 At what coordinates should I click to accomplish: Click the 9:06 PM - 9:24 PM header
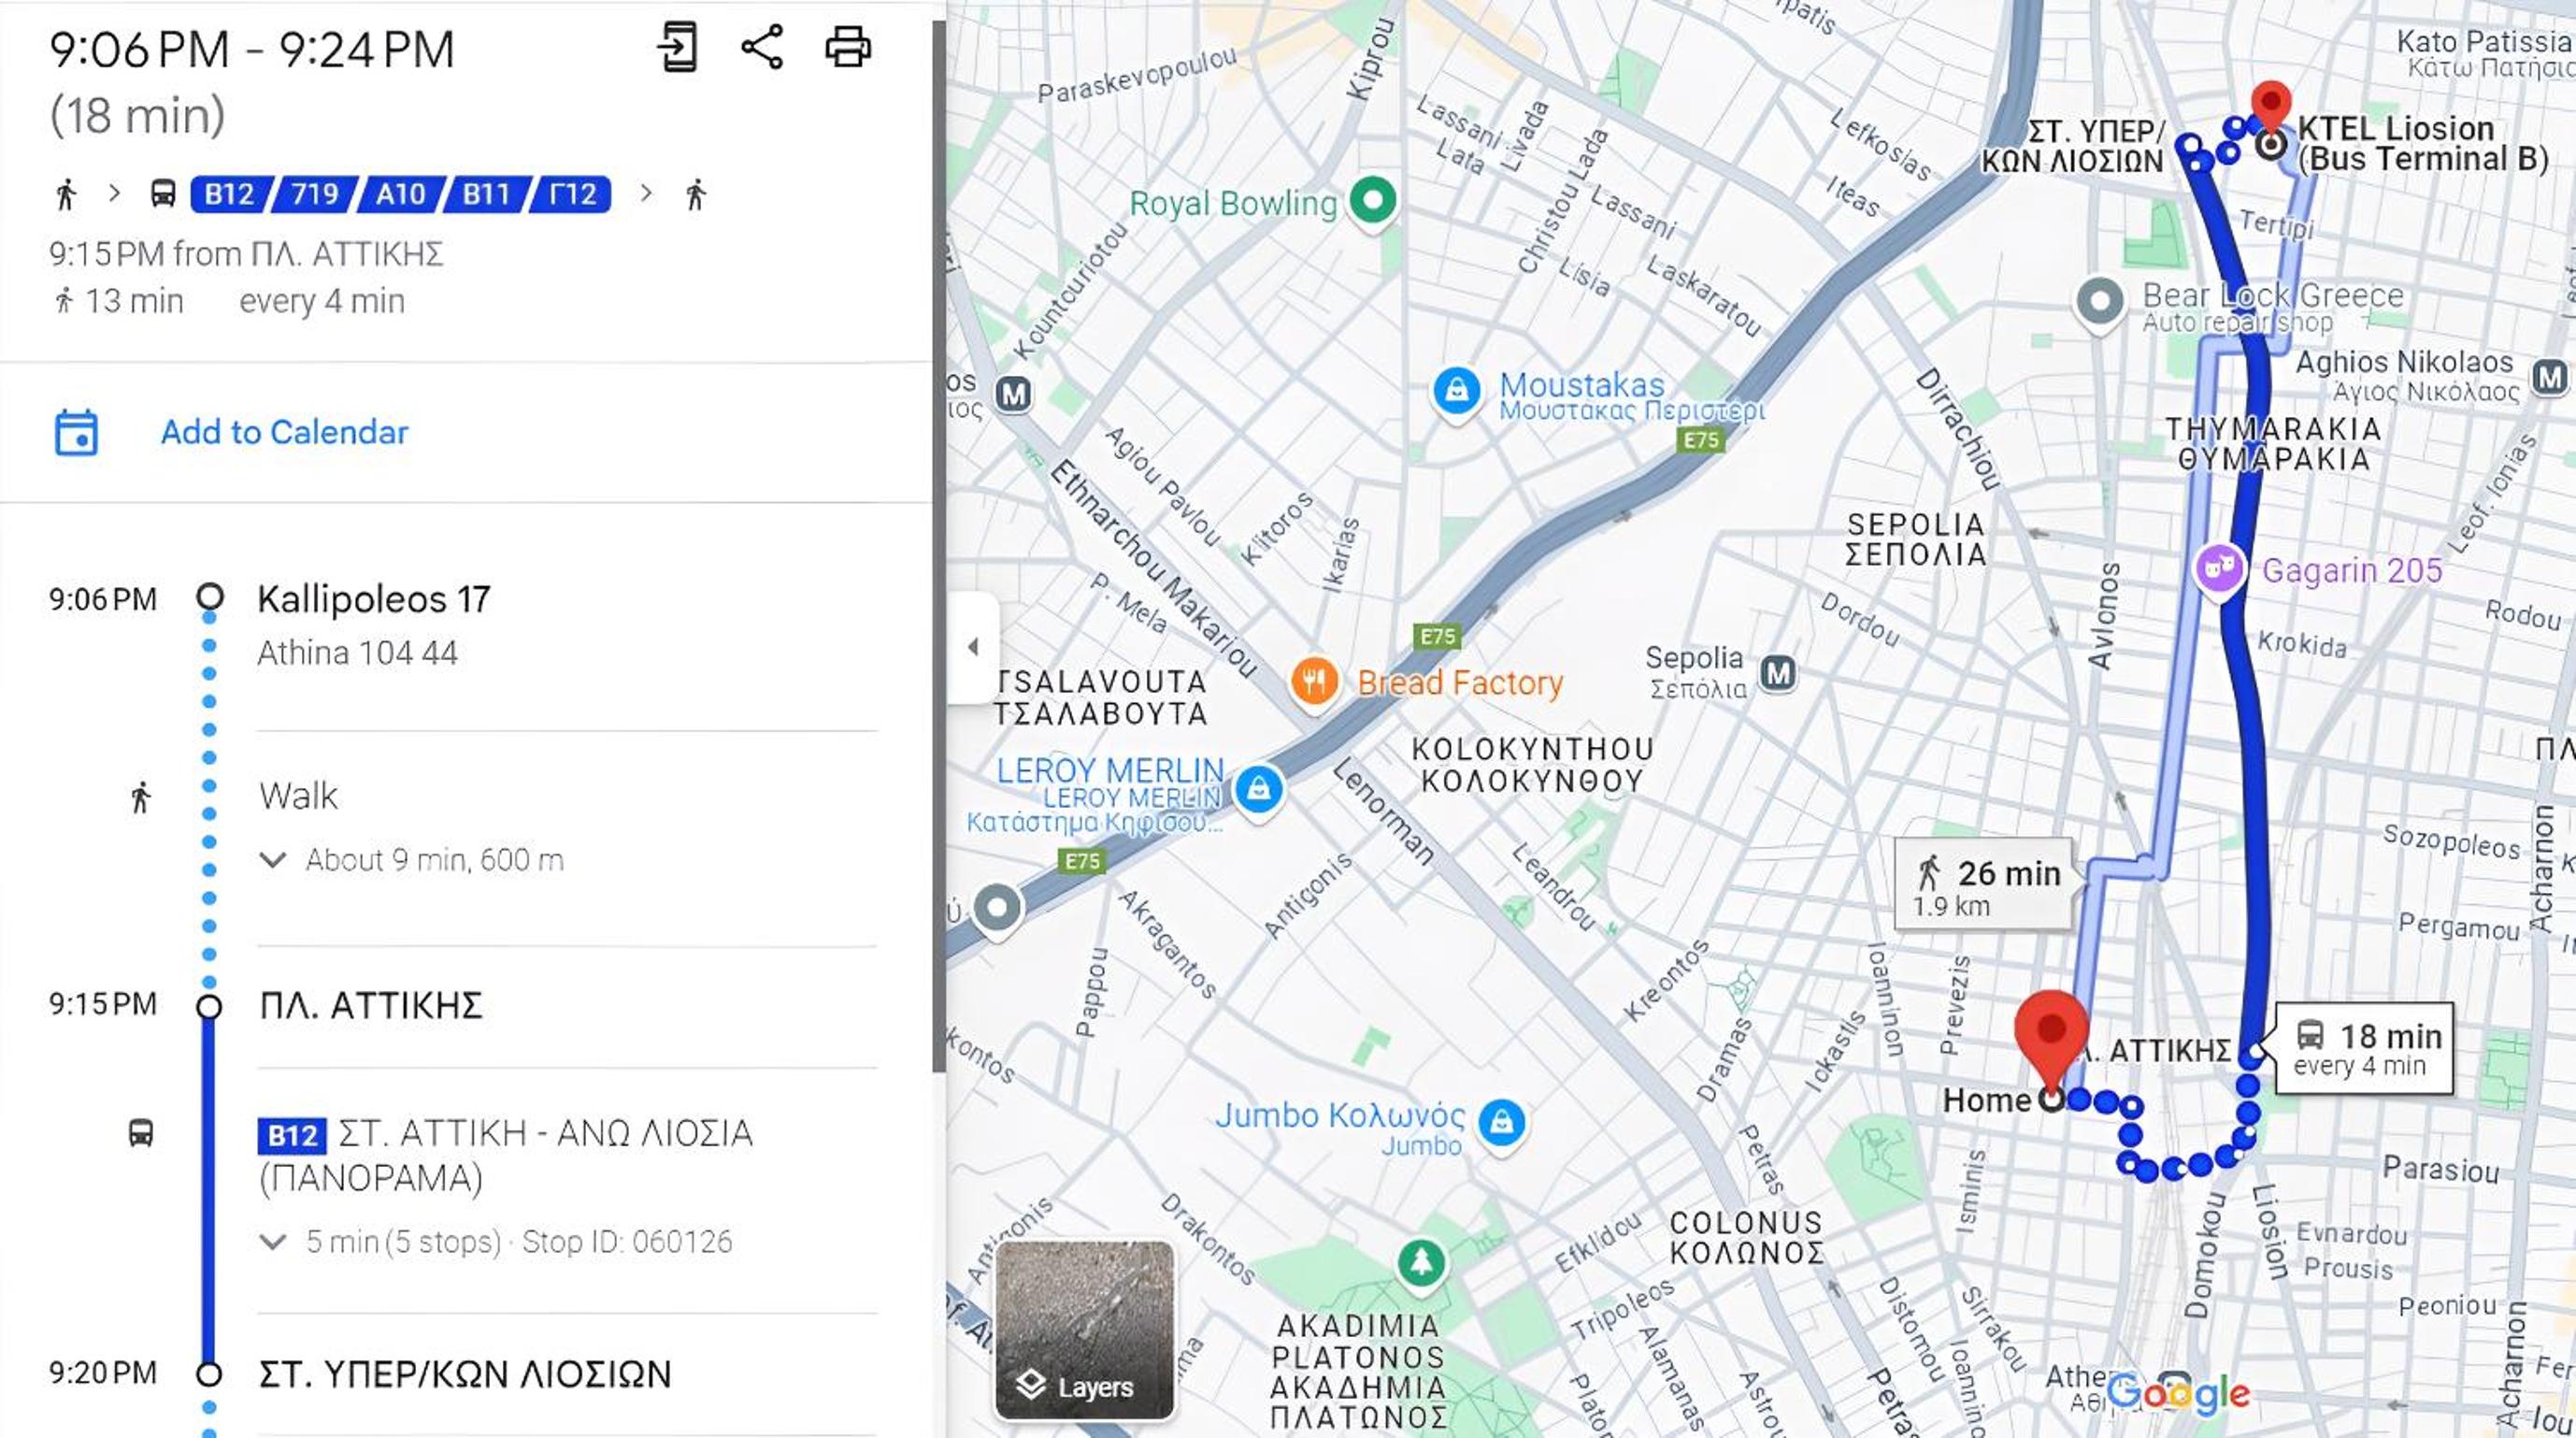(252, 50)
